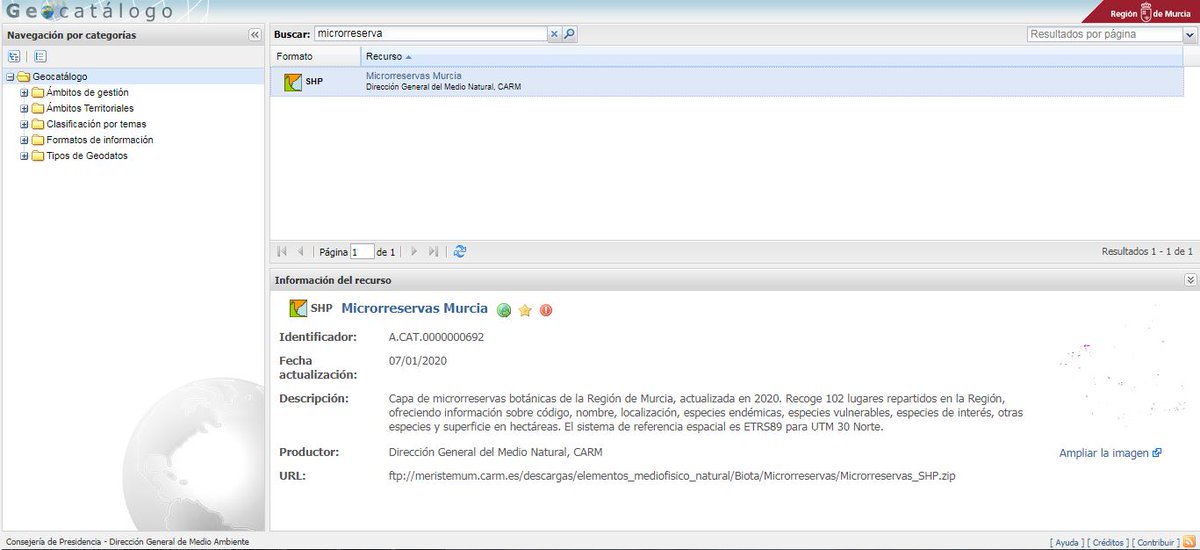Image resolution: width=1200 pixels, height=550 pixels.
Task: Click identifier value A.CAT.0000000692
Action: click(436, 337)
